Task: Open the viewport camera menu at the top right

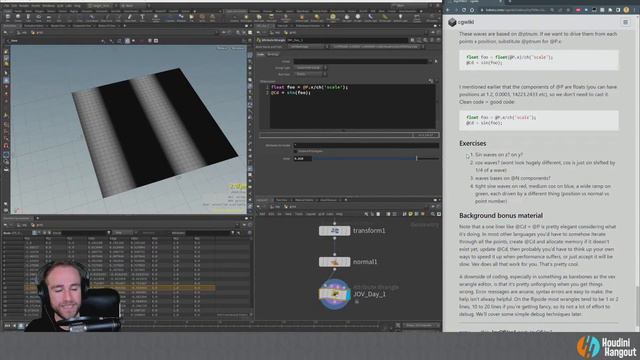Action: (238, 49)
